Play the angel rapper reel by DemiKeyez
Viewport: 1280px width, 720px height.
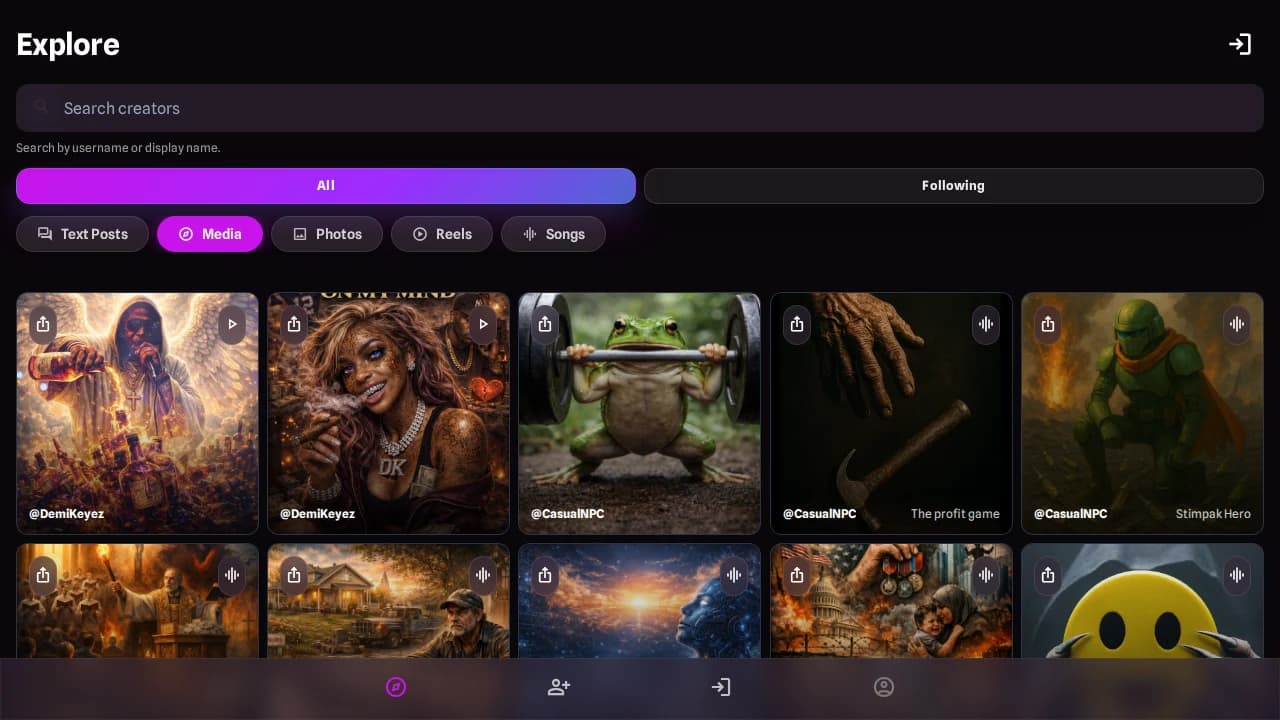(x=232, y=324)
